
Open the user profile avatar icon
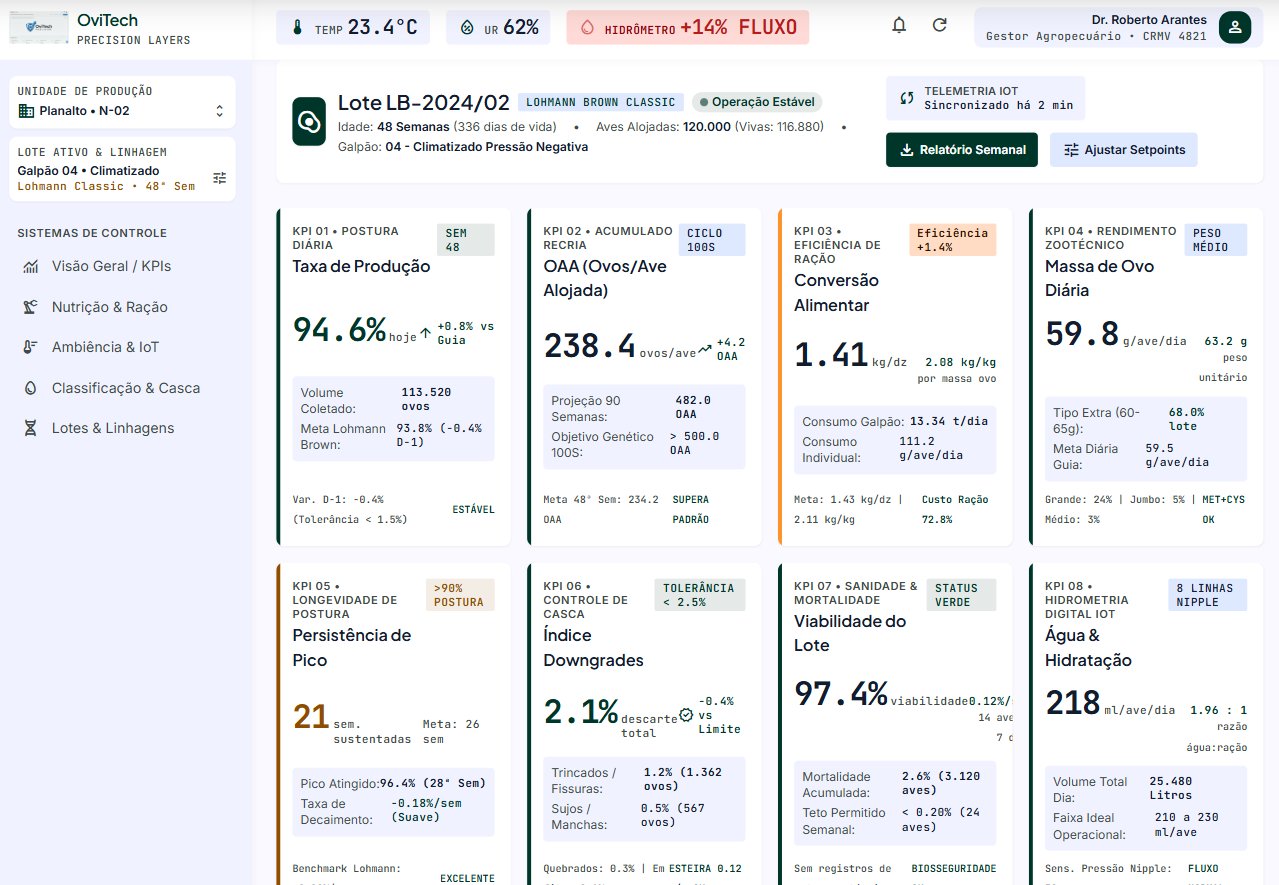(x=1235, y=27)
